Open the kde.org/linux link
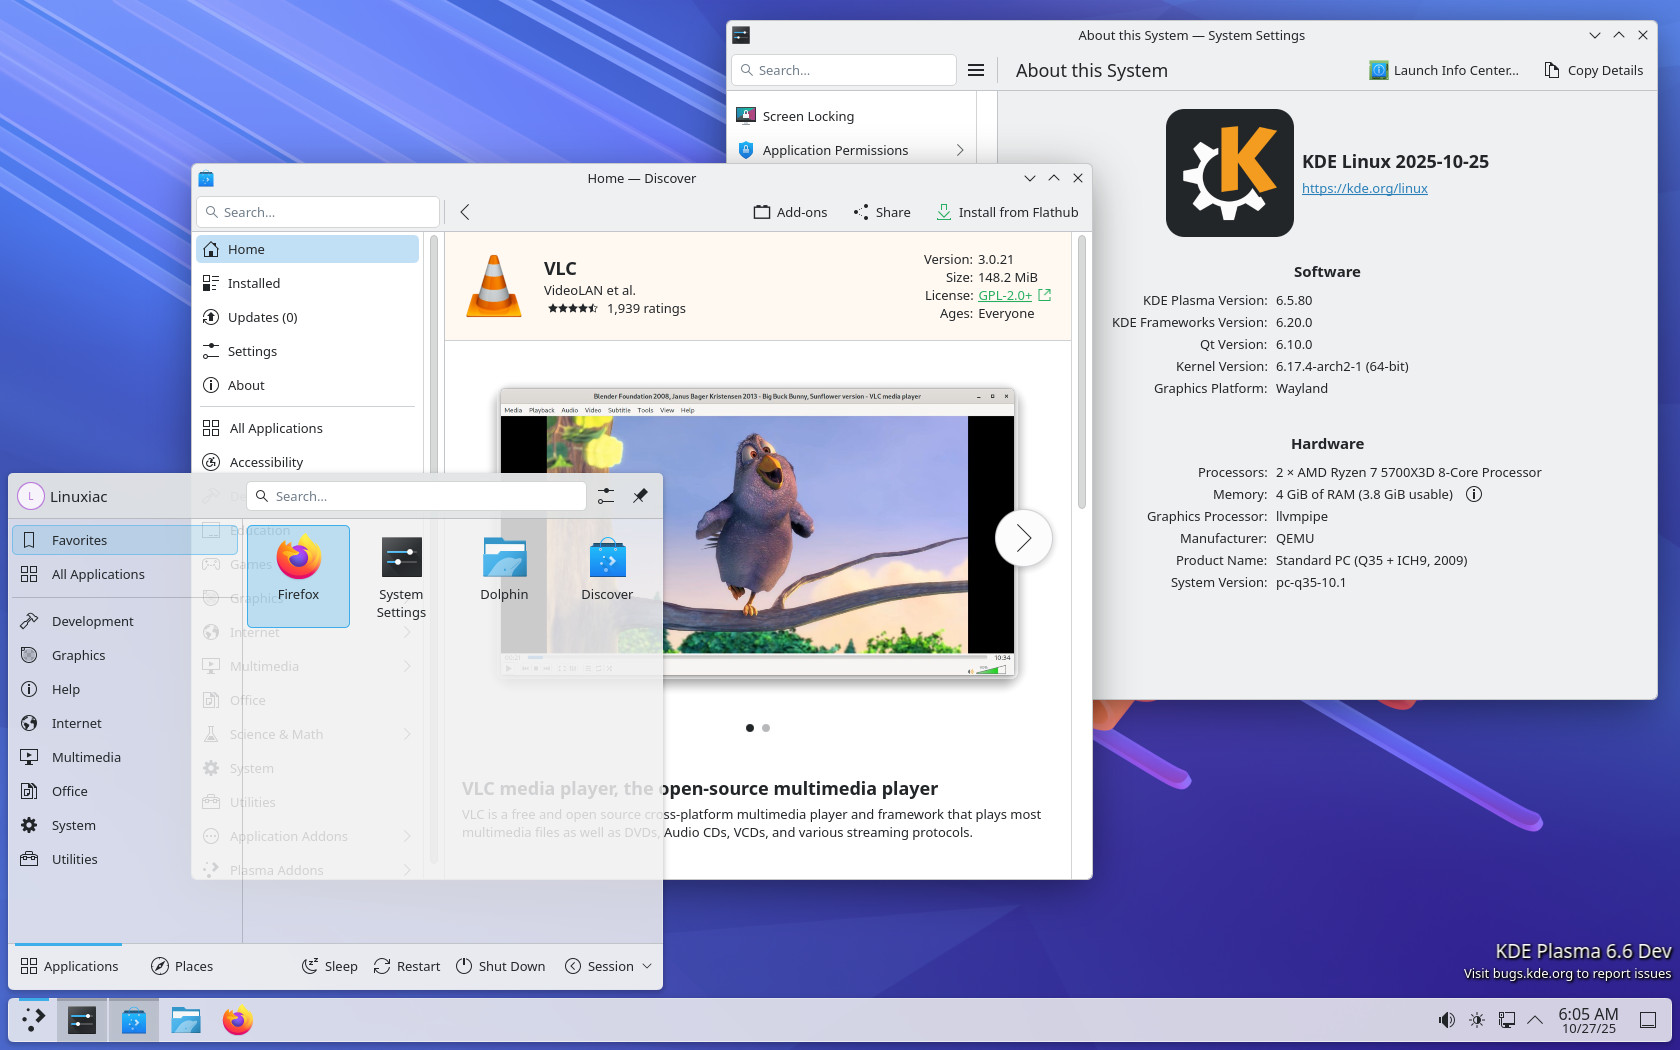Screen dimensions: 1680x1050 pos(1364,188)
